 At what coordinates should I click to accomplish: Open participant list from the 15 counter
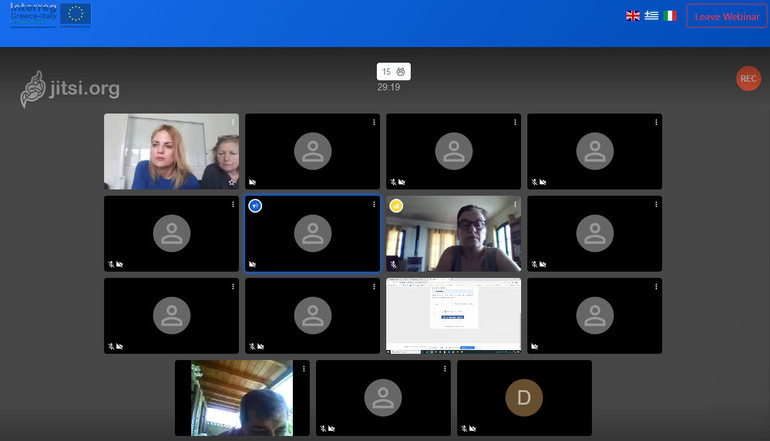tap(393, 72)
